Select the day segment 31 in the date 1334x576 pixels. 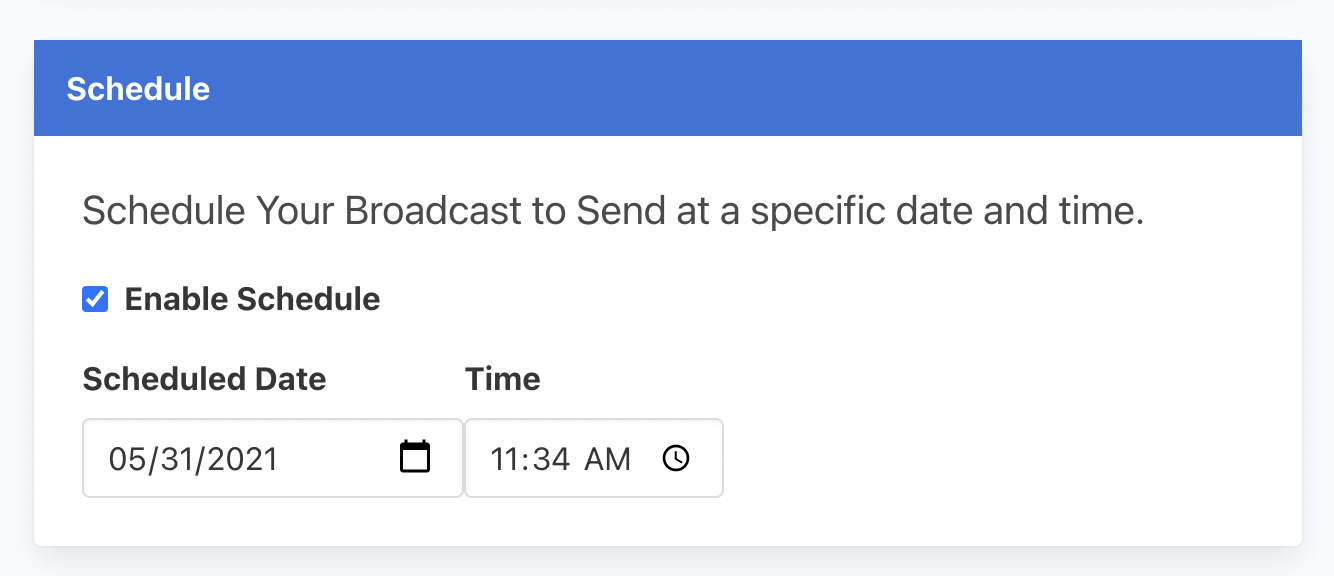click(173, 459)
